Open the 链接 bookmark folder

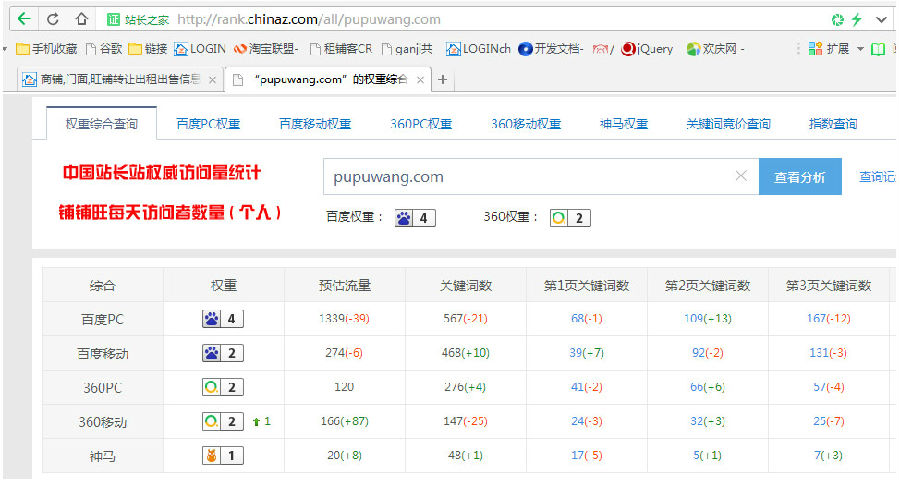click(x=148, y=49)
